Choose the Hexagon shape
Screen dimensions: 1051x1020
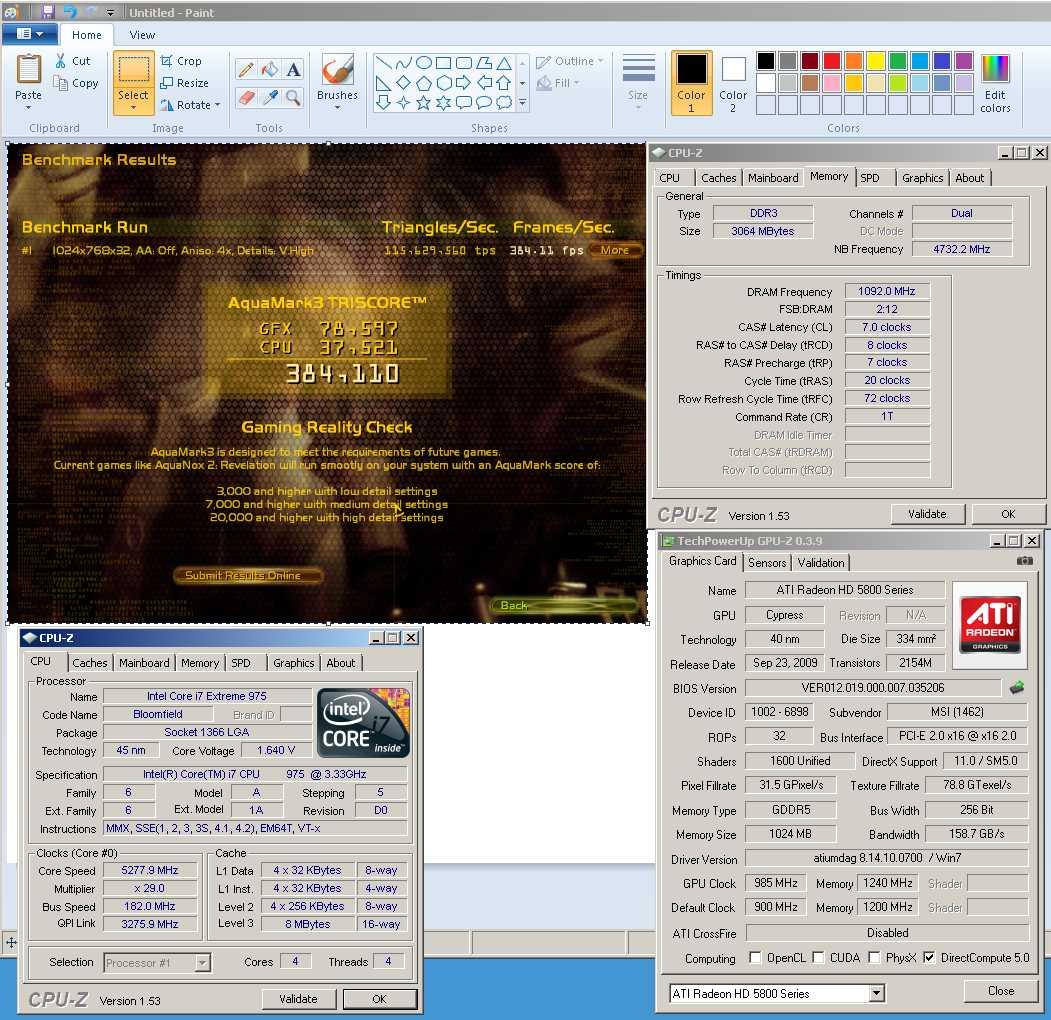[444, 83]
